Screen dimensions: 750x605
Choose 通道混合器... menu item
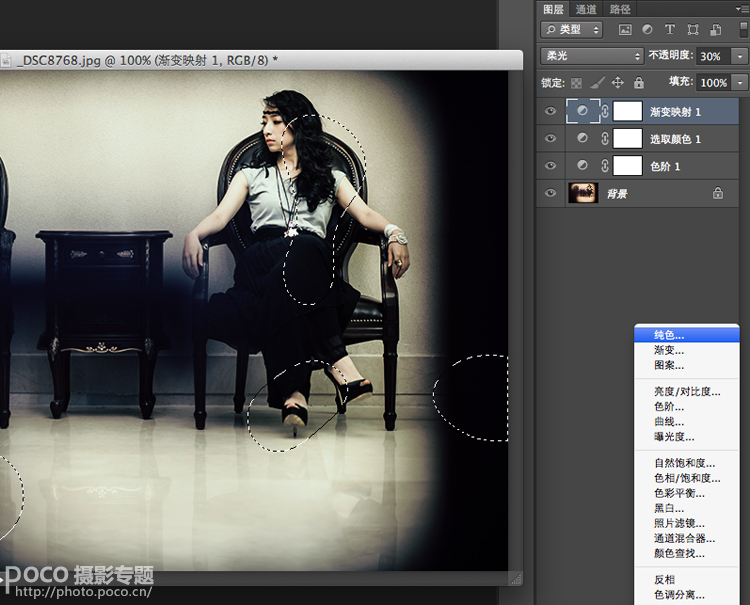tap(687, 539)
